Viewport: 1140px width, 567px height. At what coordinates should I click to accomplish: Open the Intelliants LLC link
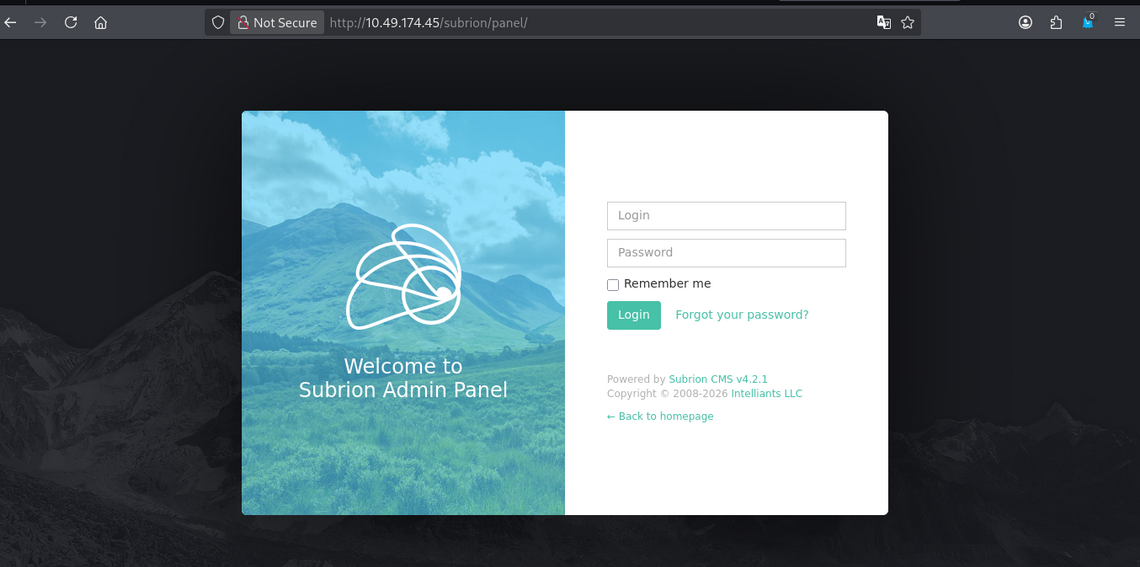(766, 394)
